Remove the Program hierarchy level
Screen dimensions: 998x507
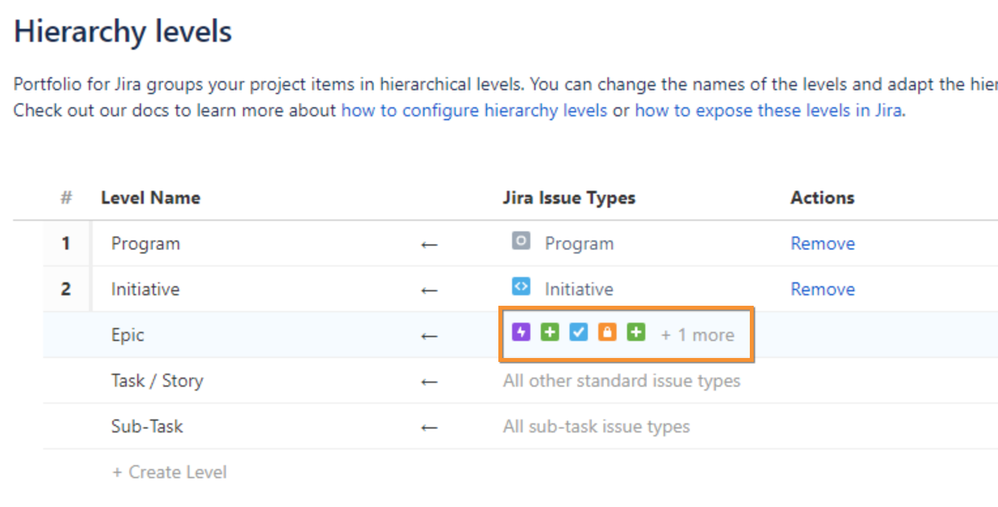pos(822,244)
